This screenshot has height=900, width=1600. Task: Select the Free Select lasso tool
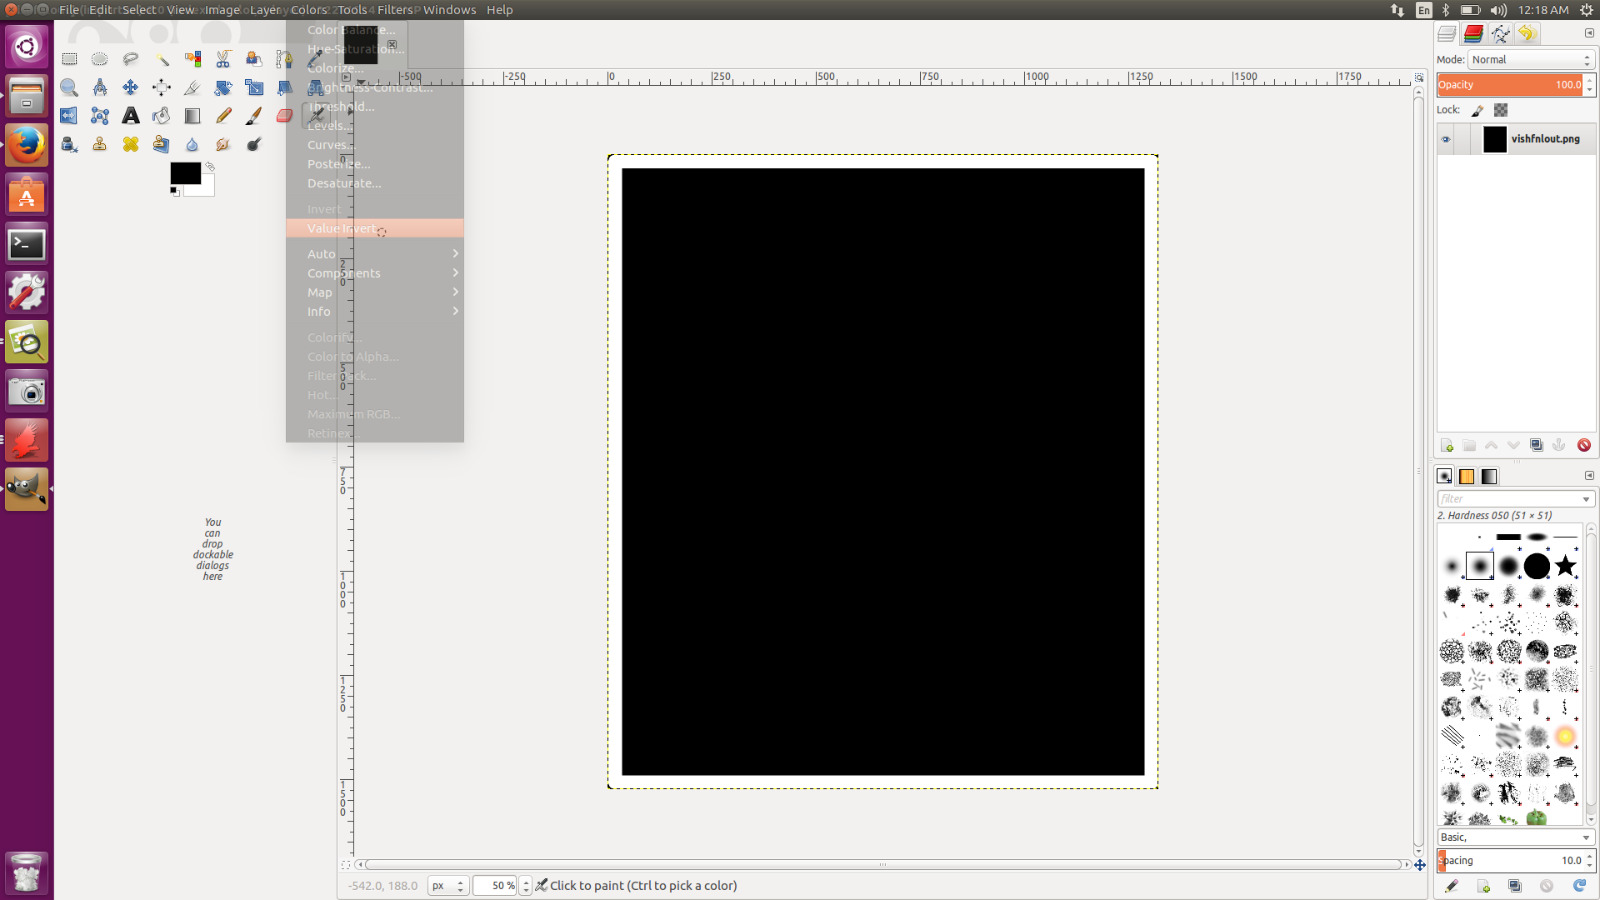131,59
